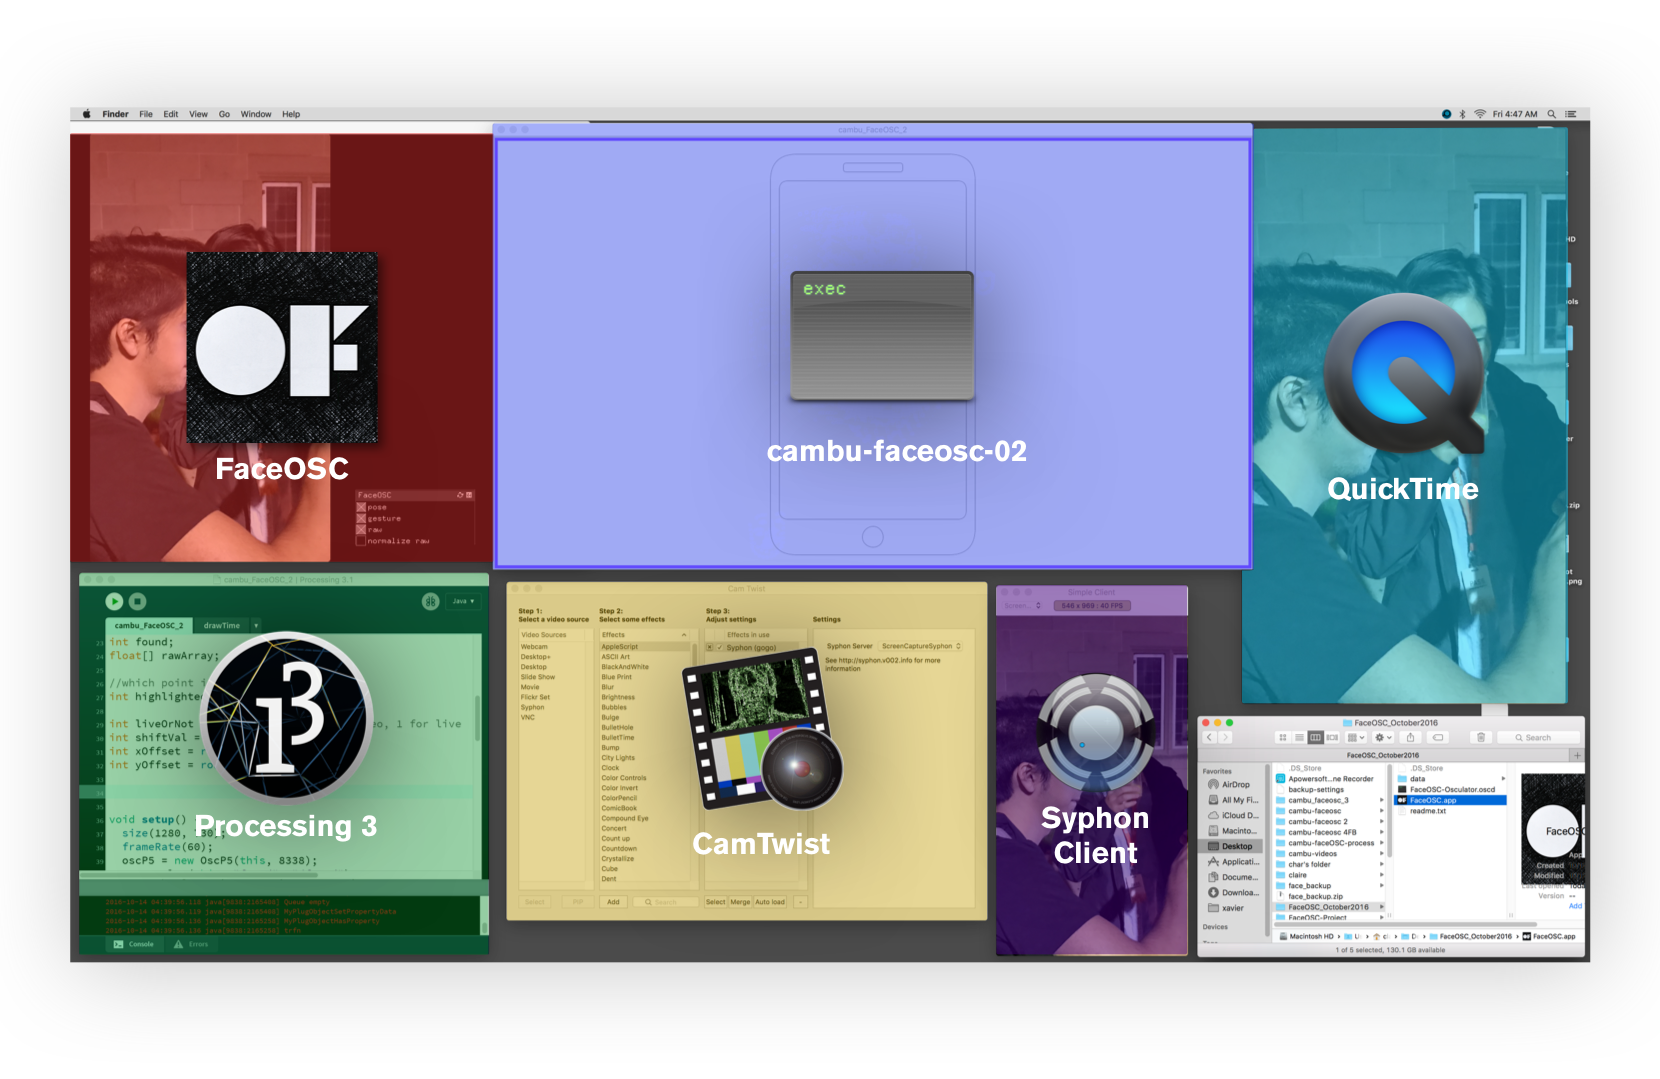Click the Merge button in CamTwist
1660x1079 pixels.
coord(740,902)
